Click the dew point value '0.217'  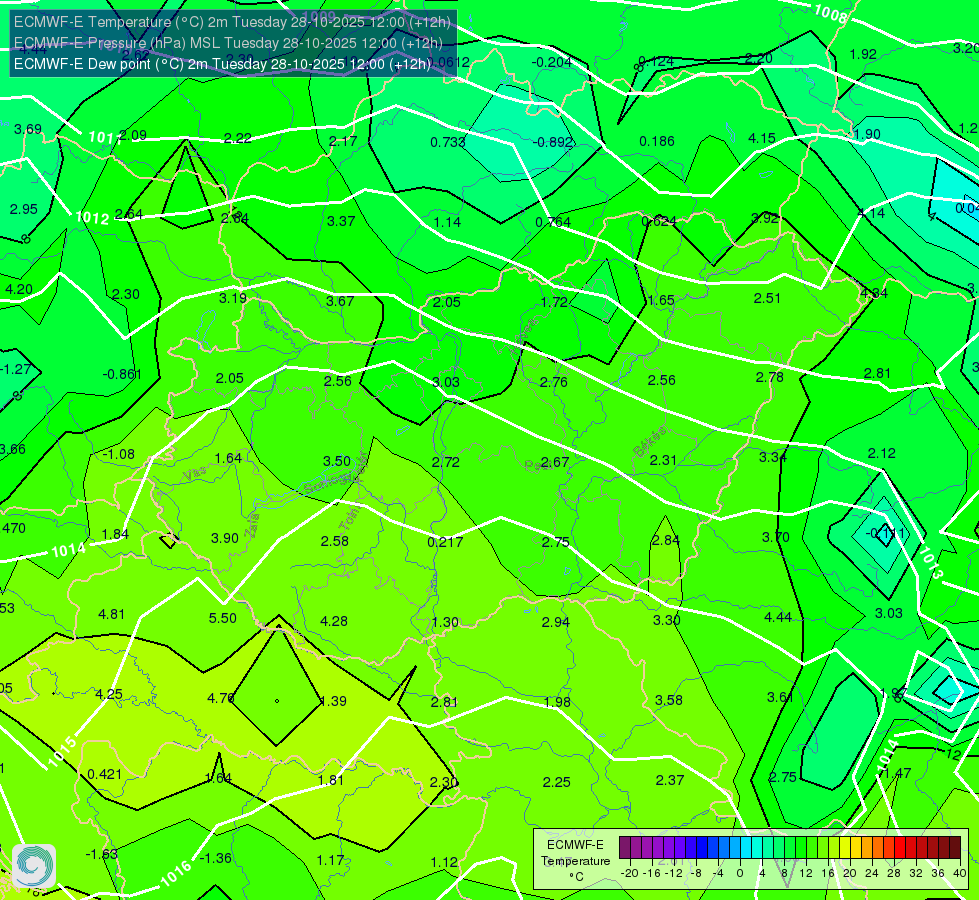(x=445, y=542)
